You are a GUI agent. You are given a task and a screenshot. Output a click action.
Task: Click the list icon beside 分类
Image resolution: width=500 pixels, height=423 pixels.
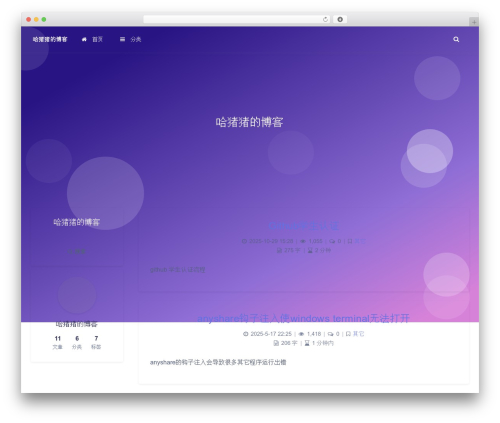coord(122,39)
